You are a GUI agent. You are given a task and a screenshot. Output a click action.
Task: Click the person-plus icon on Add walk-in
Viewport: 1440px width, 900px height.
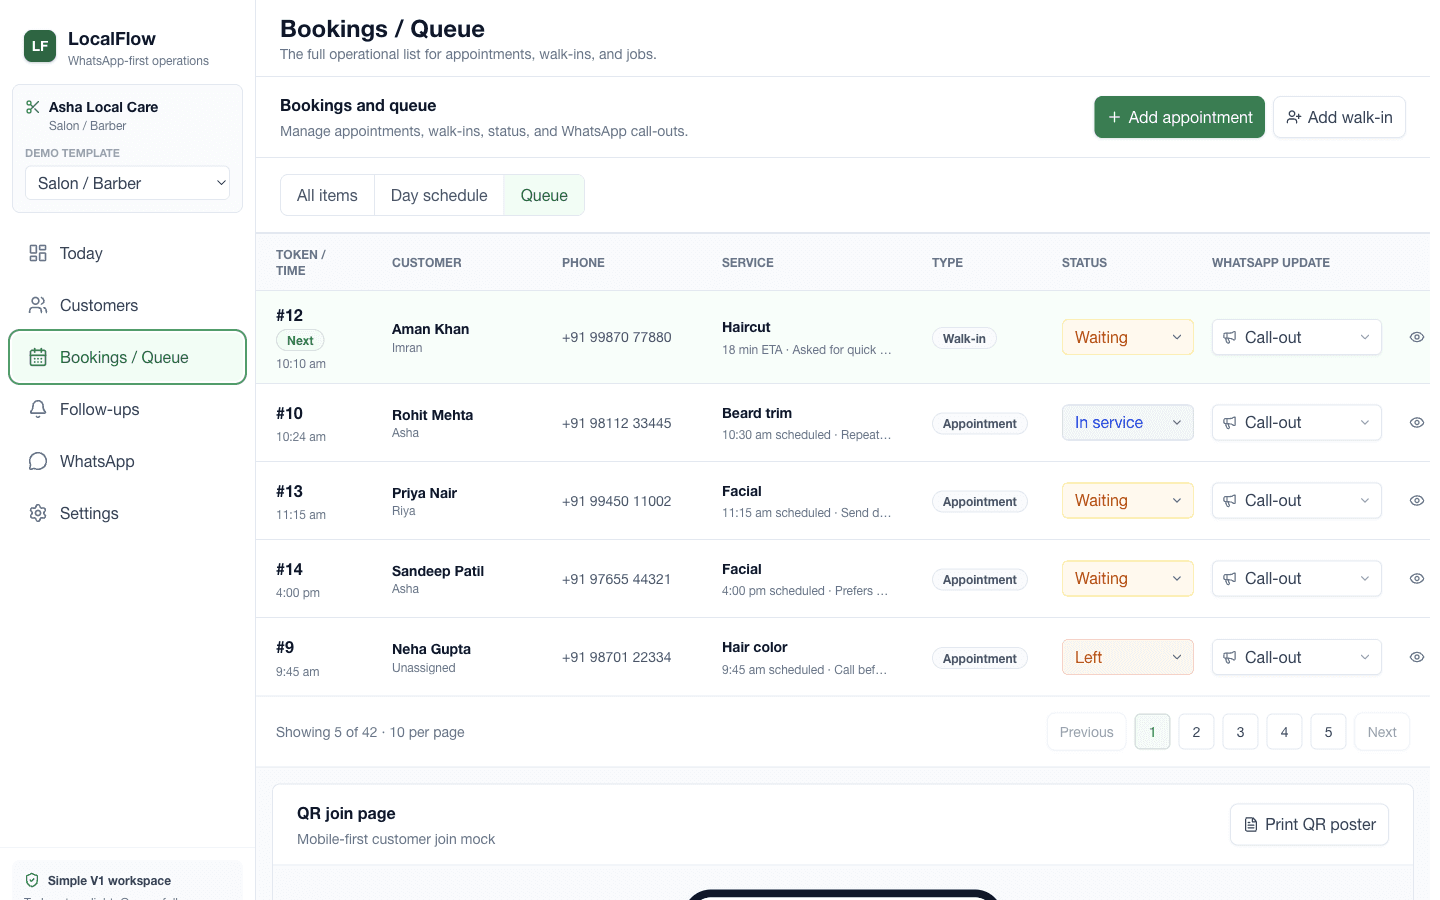(x=1294, y=117)
